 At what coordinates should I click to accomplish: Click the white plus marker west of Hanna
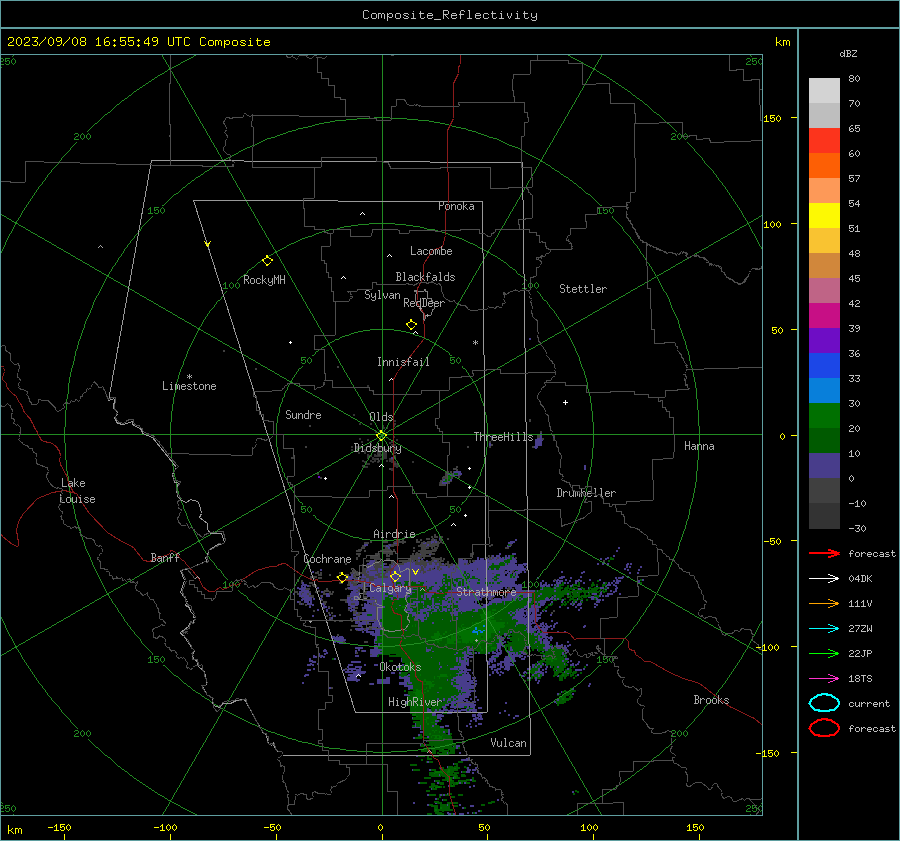click(565, 402)
